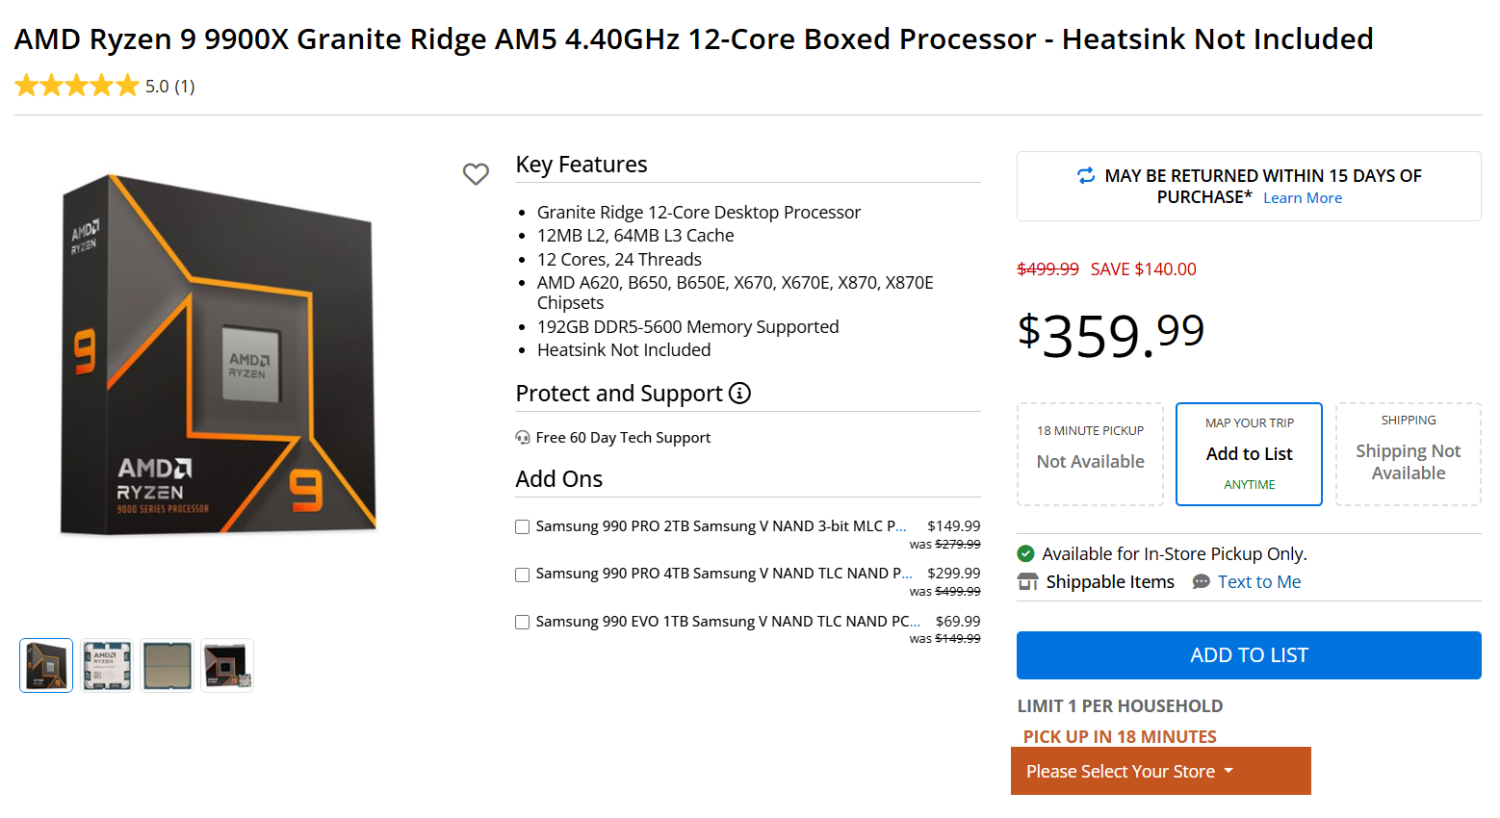
Task: Open the Learn More link
Action: point(1302,198)
